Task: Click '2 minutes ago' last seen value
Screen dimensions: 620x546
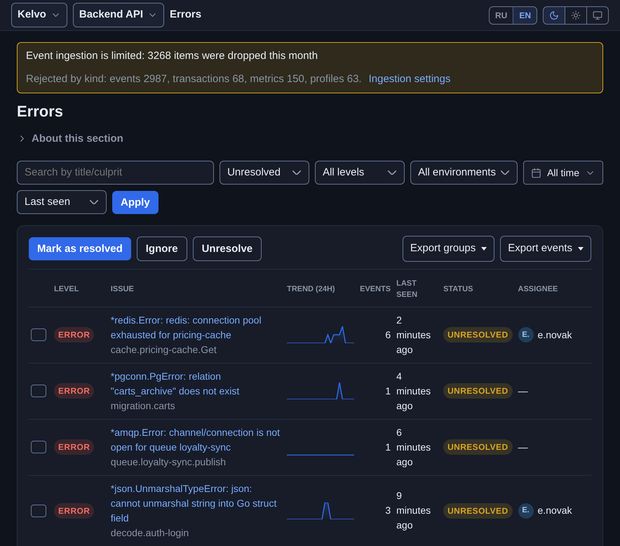Action: pos(413,335)
